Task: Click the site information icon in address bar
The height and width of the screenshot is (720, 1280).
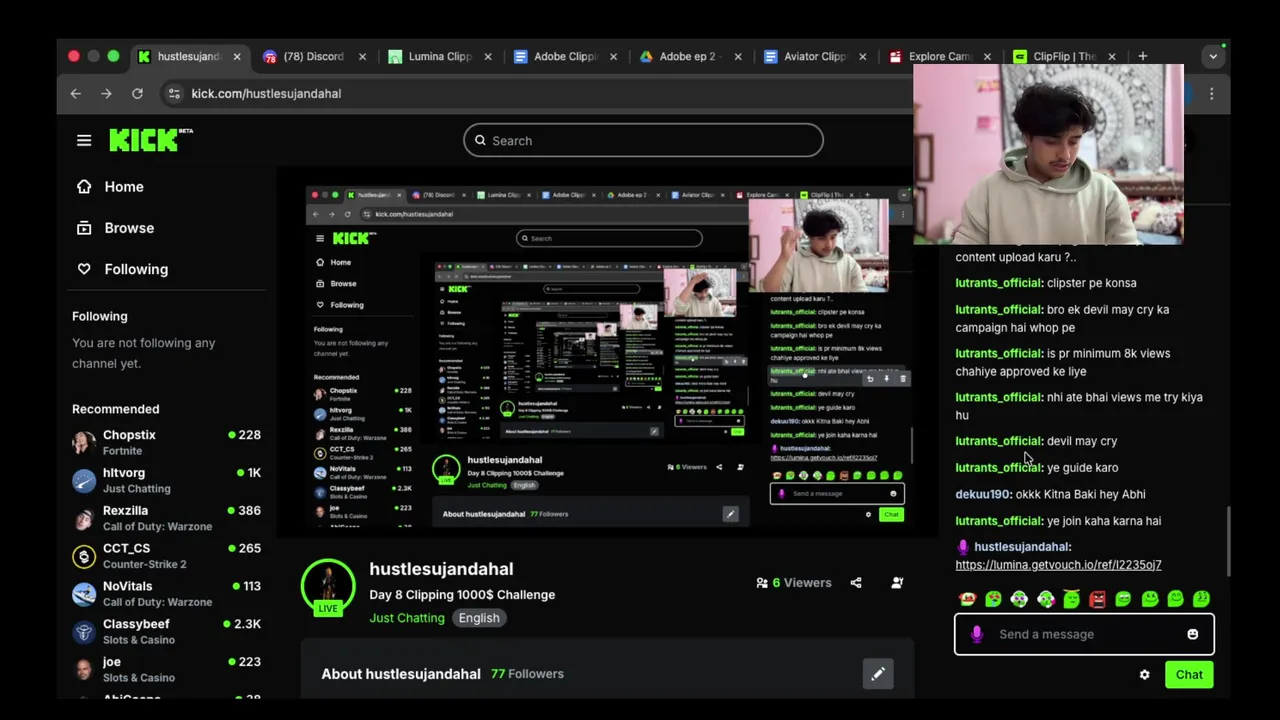Action: (174, 93)
